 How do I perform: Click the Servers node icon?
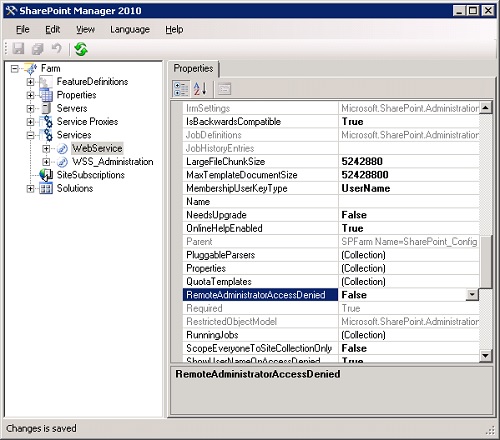pos(46,108)
